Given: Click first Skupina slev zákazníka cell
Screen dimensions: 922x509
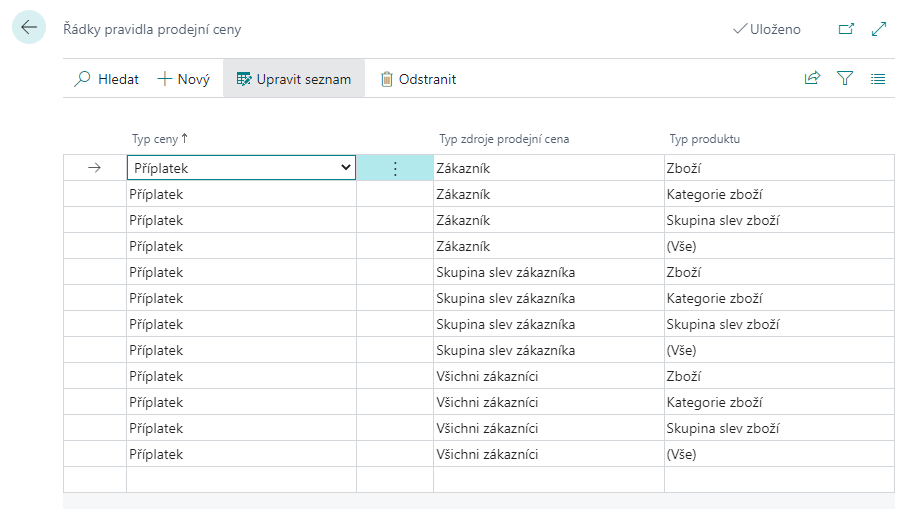Looking at the screenshot, I should coord(547,272).
